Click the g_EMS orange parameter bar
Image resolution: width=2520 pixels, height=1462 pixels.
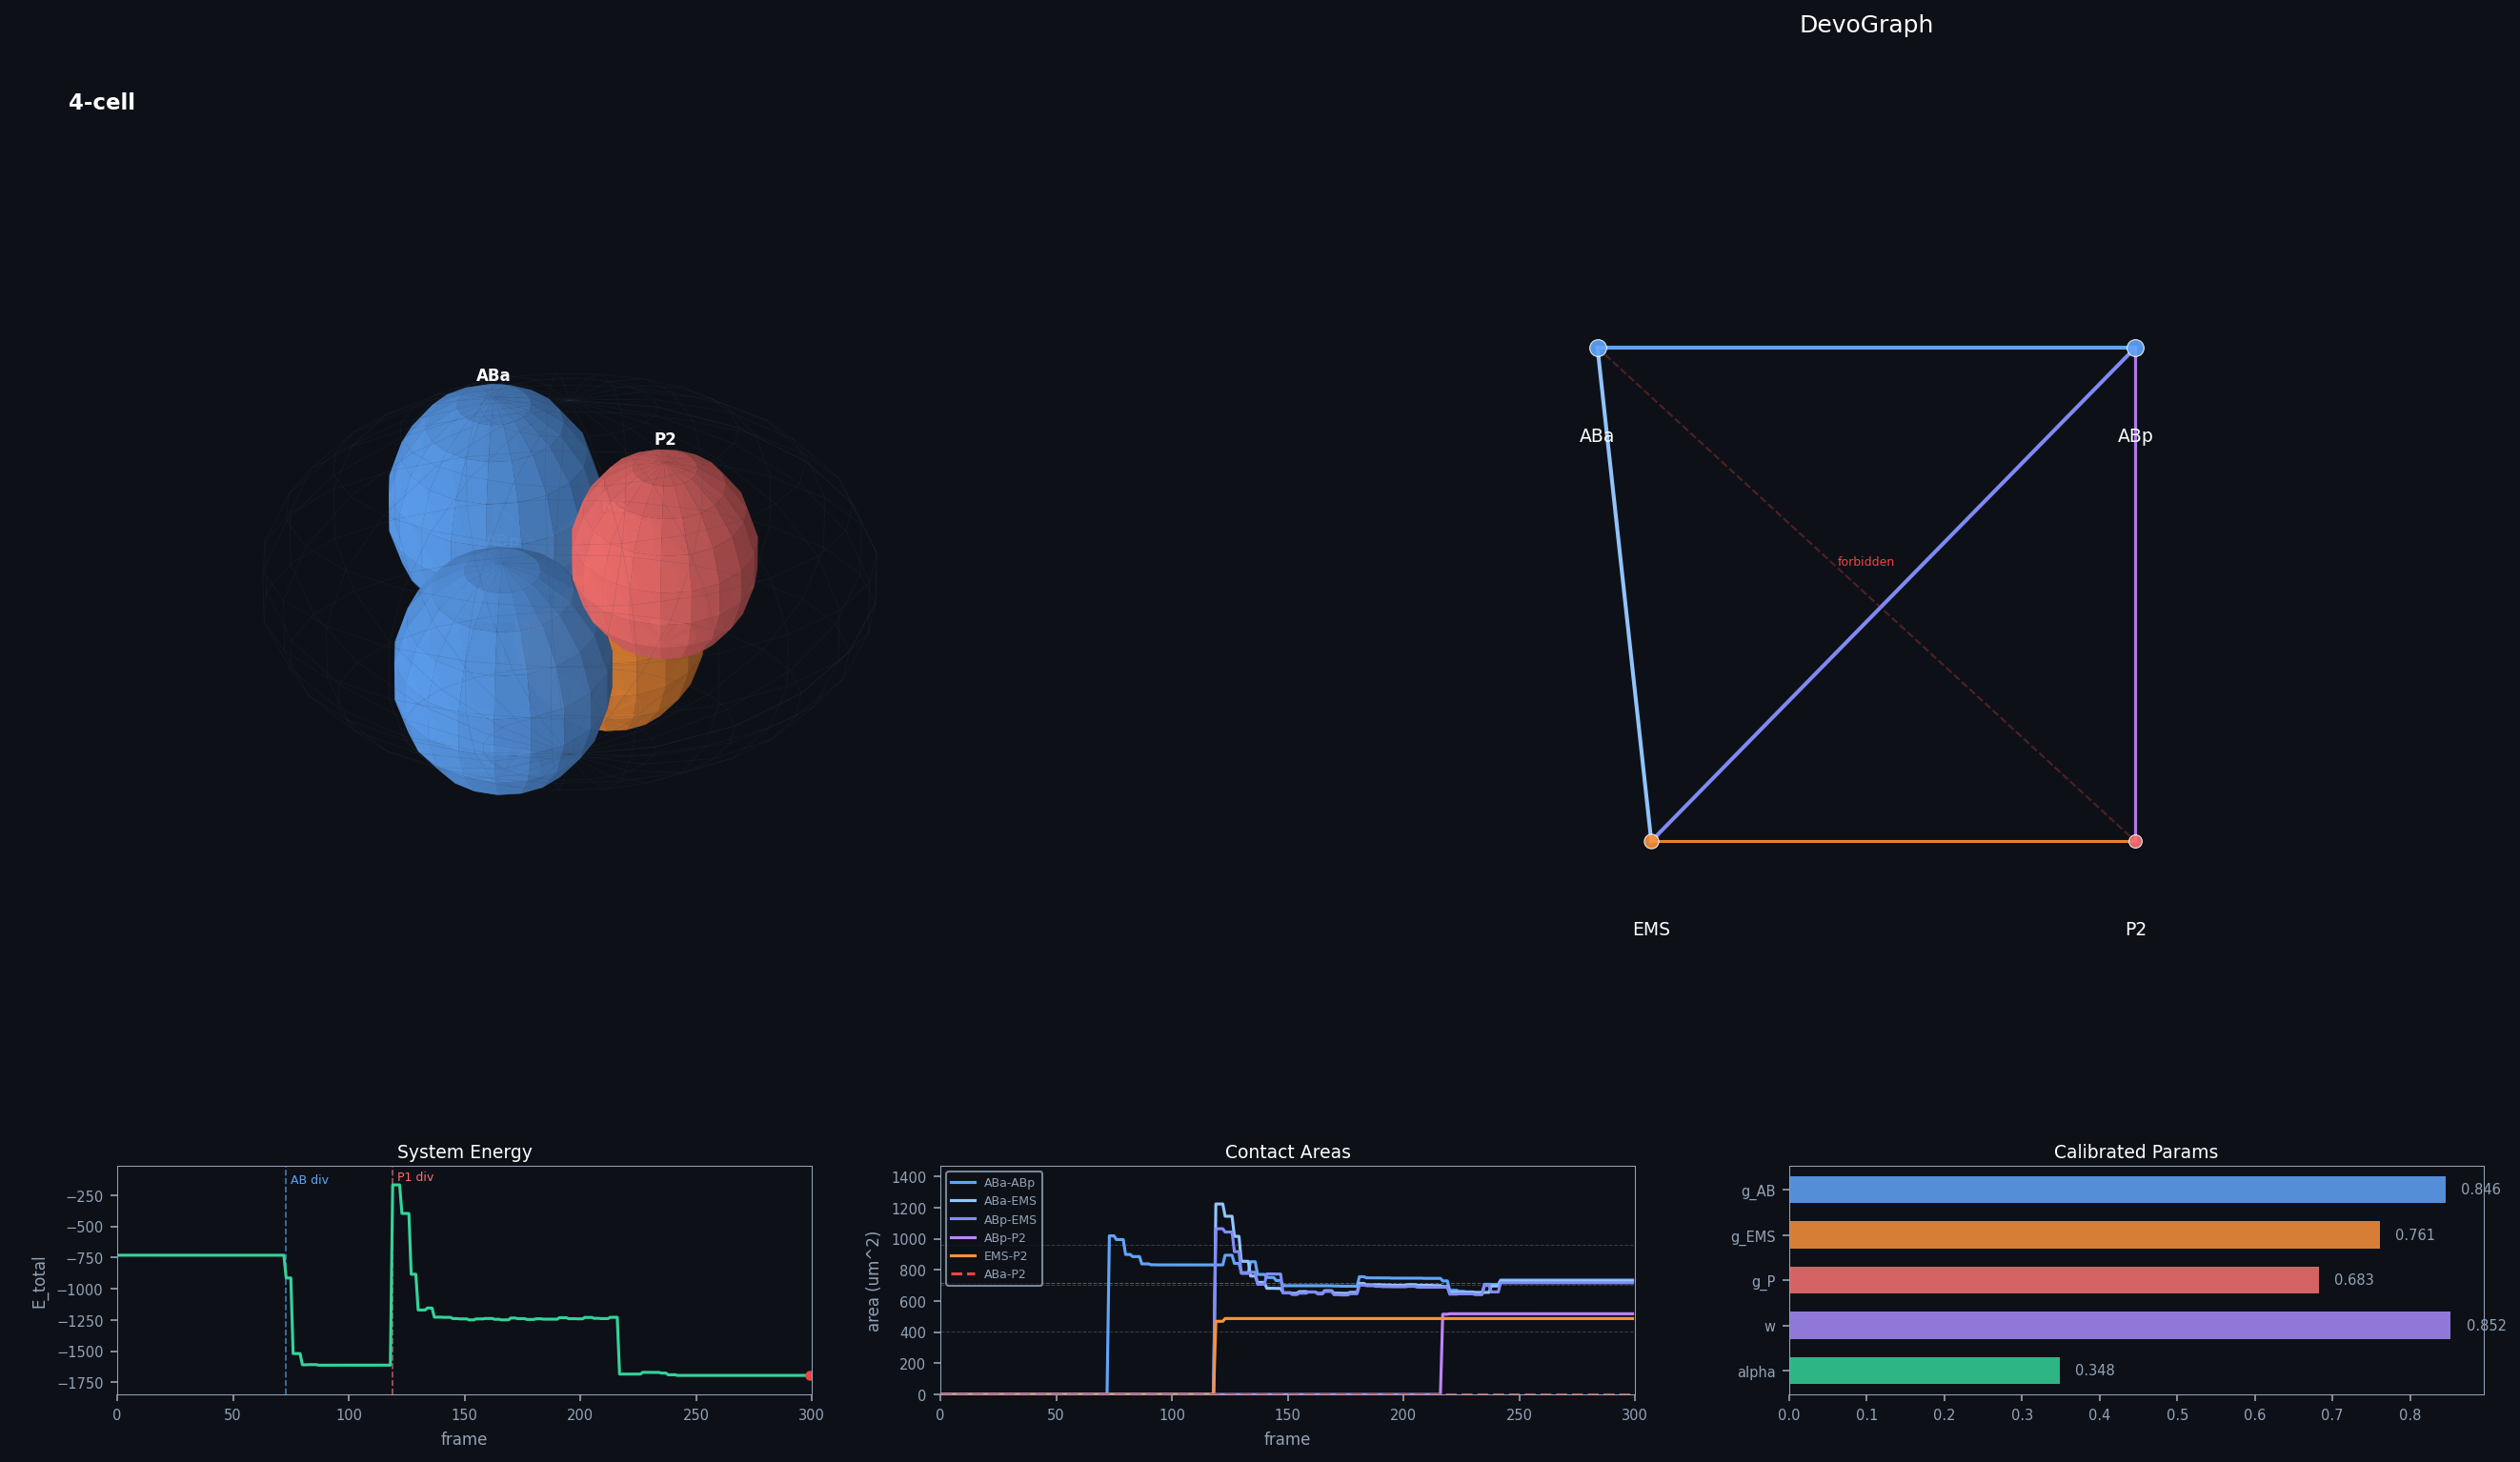click(x=2083, y=1235)
